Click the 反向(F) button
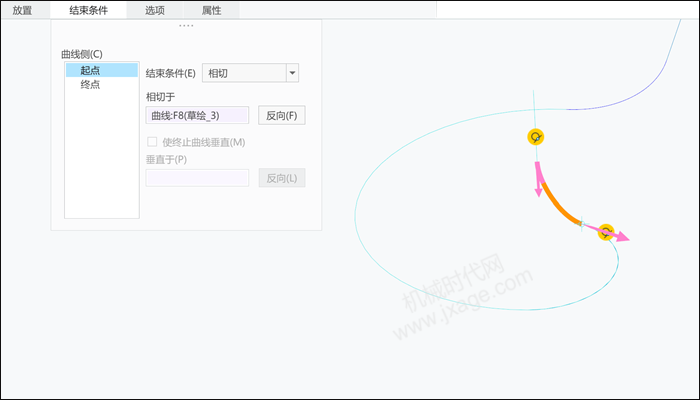Image resolution: width=700 pixels, height=400 pixels. (x=282, y=115)
